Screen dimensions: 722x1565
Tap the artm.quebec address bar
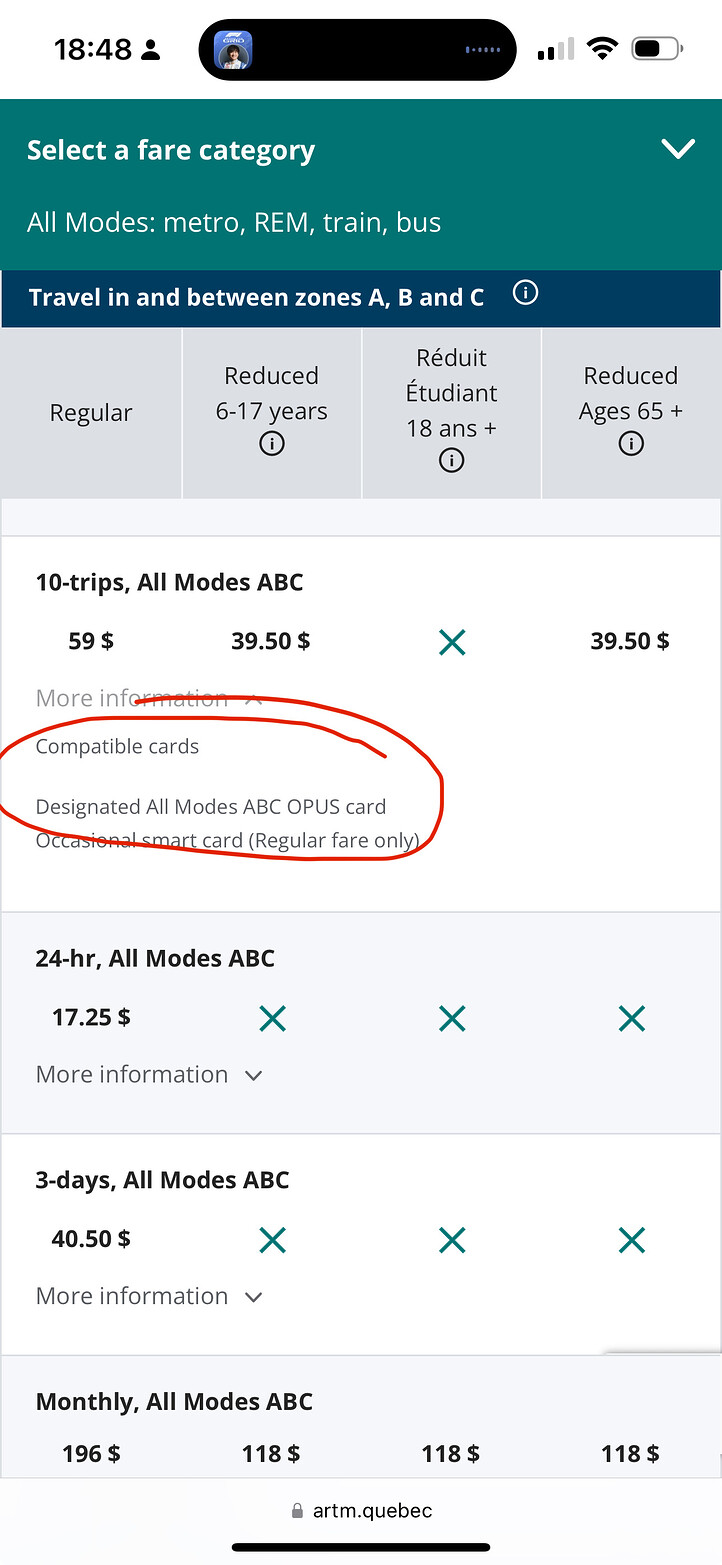tap(361, 1510)
